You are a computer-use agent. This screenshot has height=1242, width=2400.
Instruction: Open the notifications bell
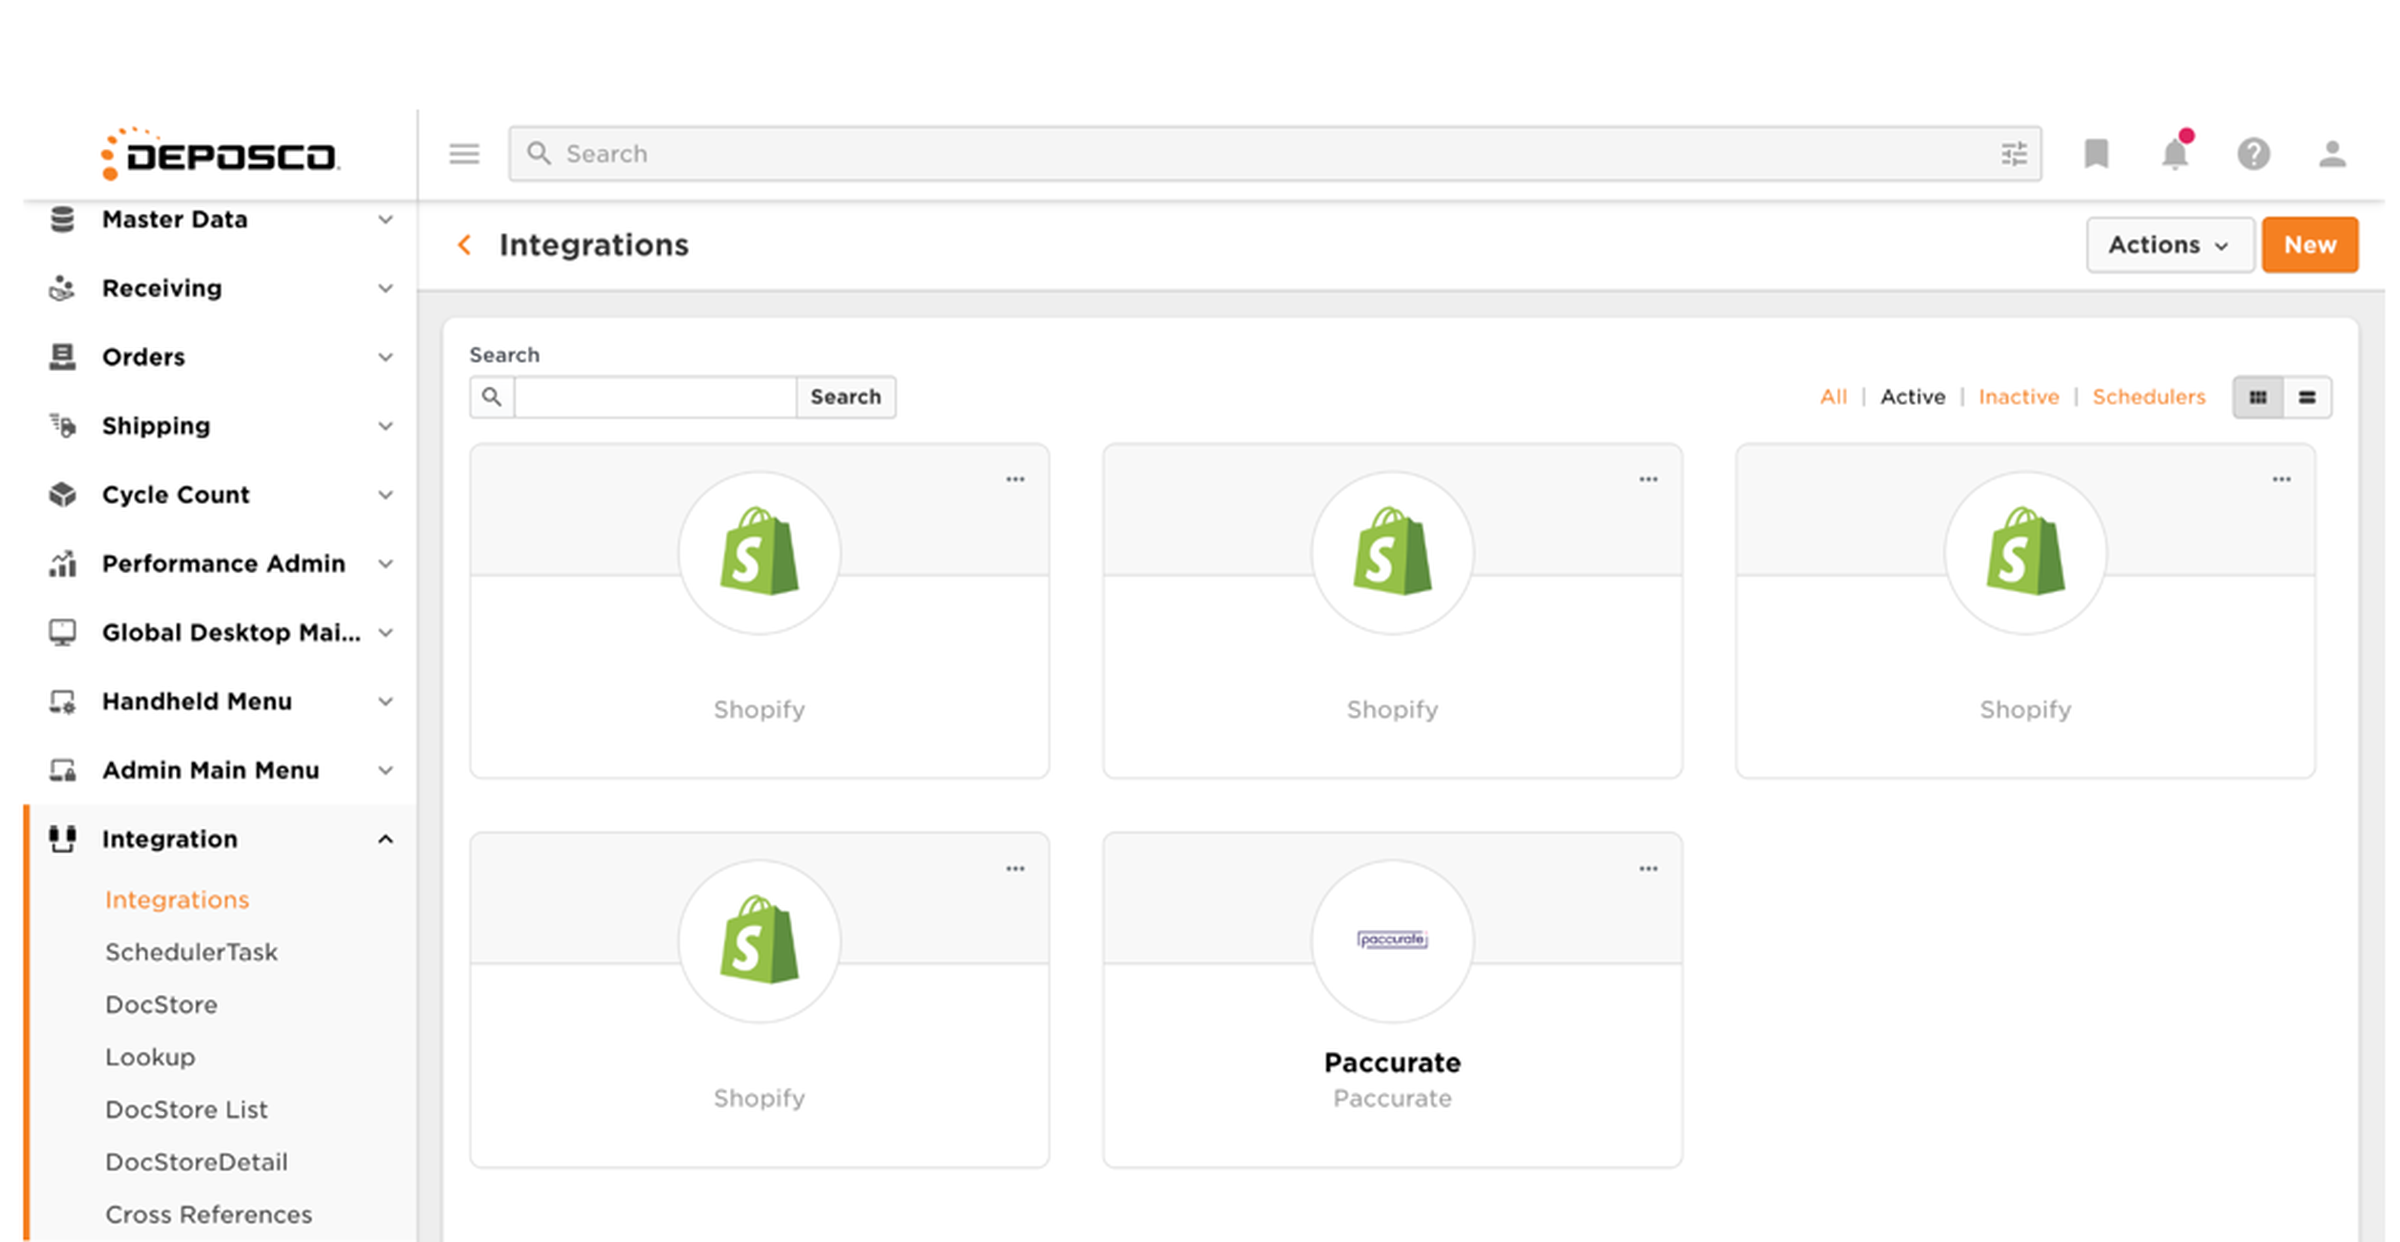2175,153
